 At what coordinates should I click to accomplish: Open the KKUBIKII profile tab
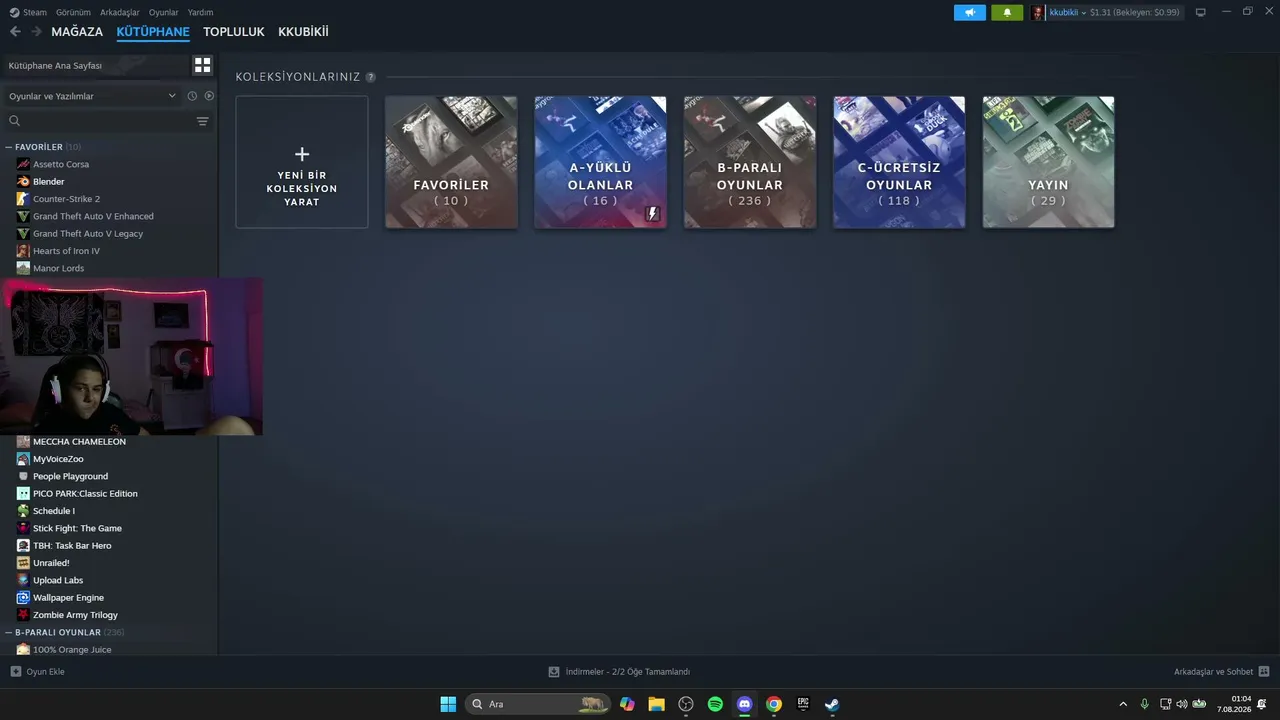click(x=303, y=32)
